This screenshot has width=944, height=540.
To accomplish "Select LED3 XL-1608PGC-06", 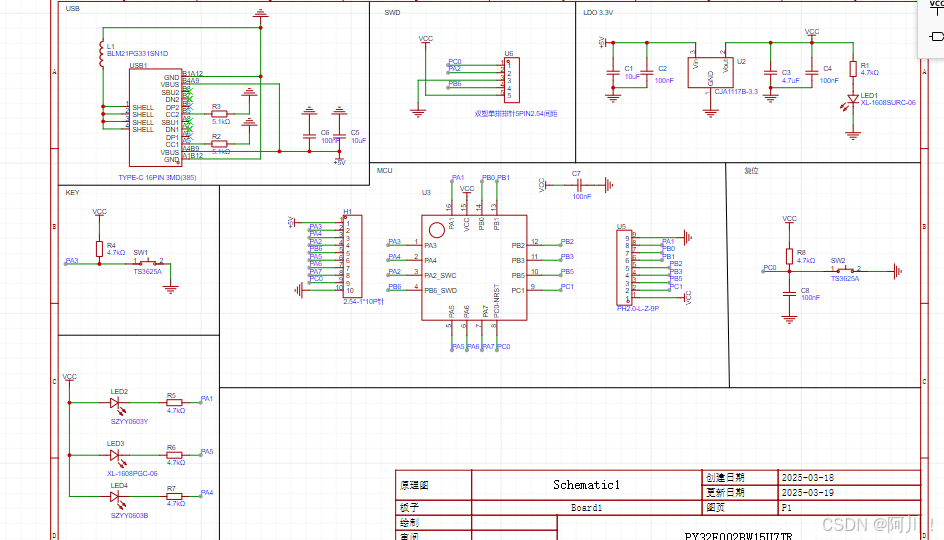I will tap(116, 457).
